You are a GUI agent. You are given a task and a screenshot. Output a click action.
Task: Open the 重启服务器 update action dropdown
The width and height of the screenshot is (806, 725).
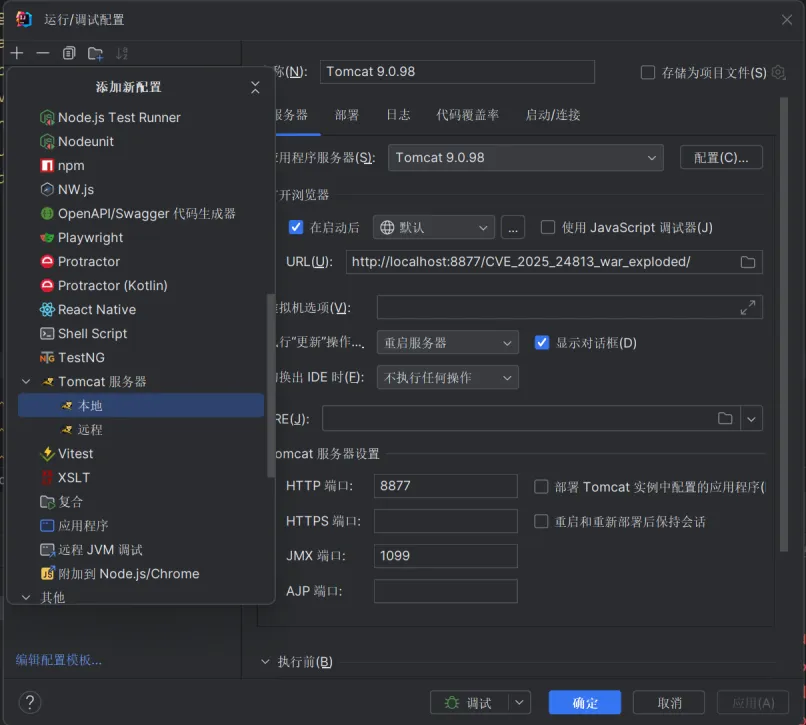pos(447,342)
